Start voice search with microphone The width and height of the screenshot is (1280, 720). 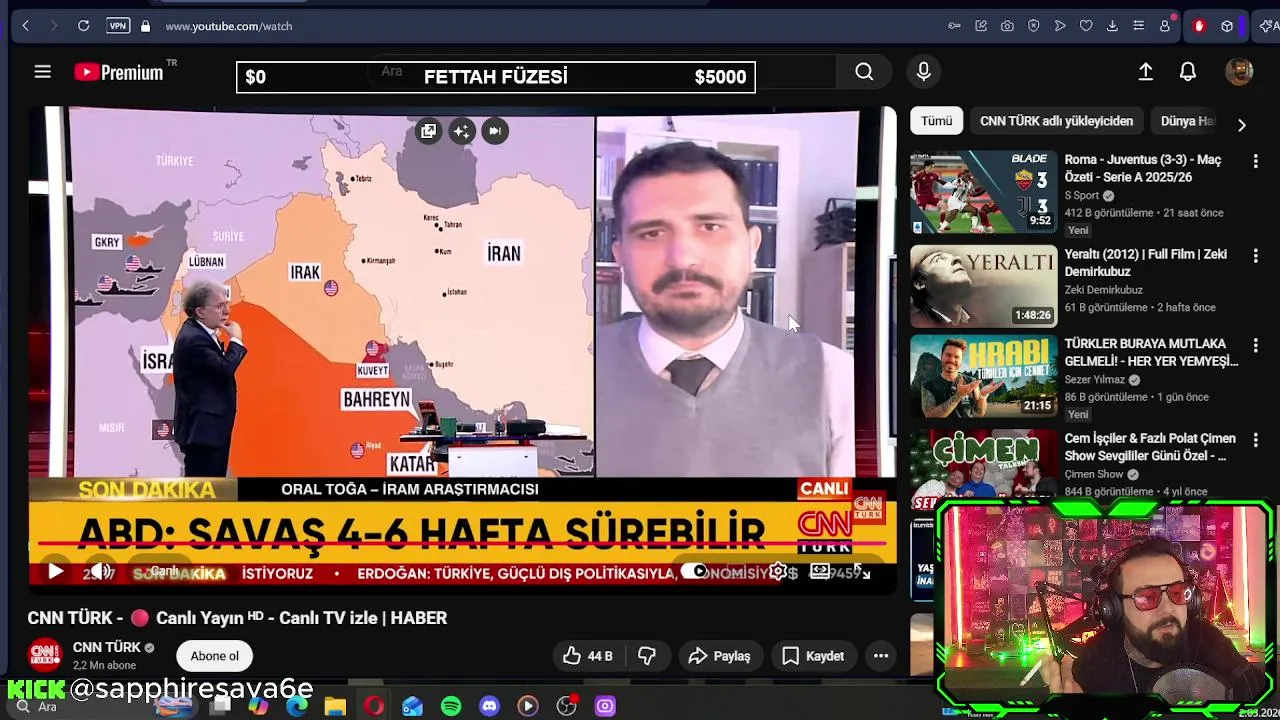click(923, 72)
